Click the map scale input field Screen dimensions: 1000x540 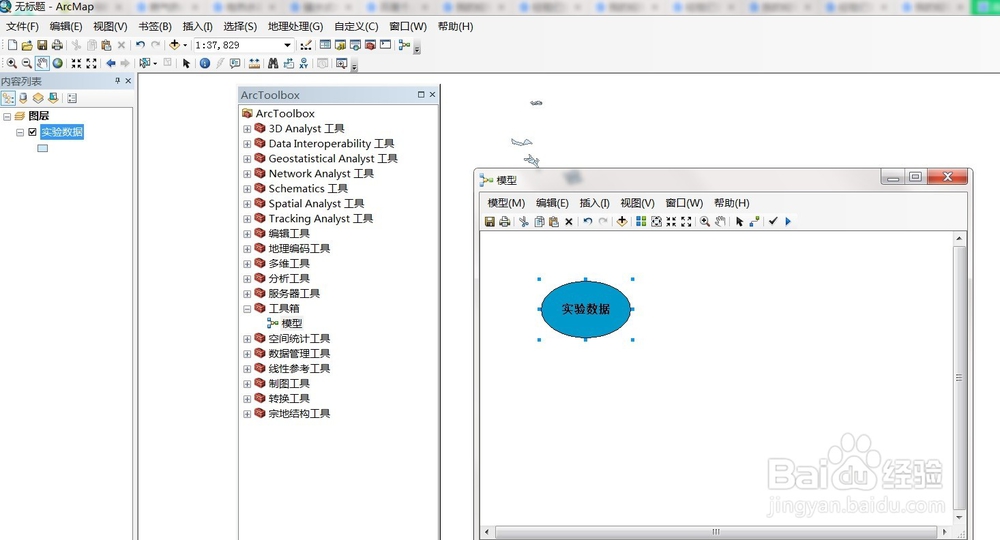[238, 45]
